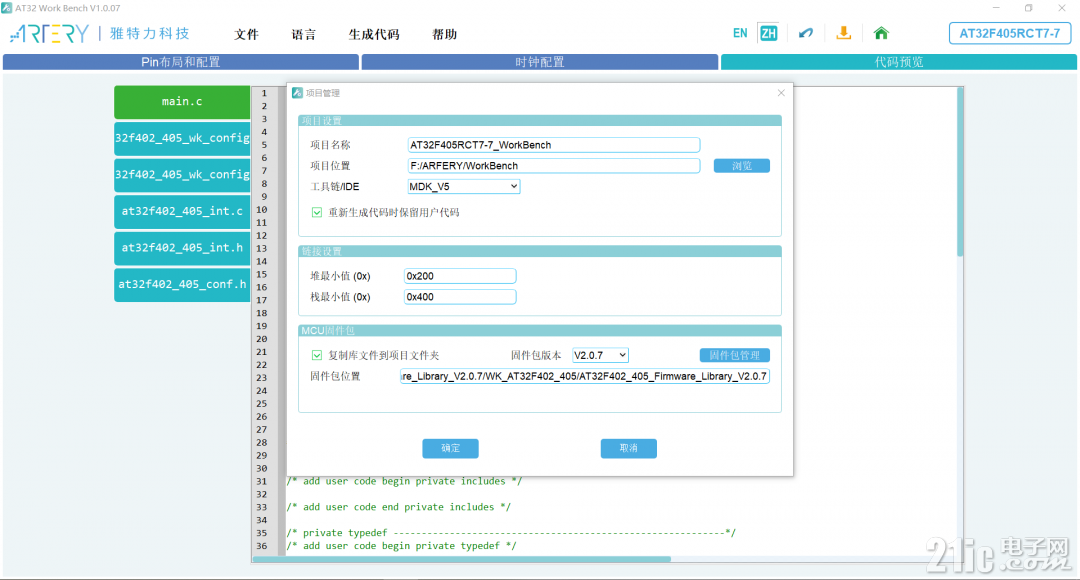The image size is (1080, 580).
Task: Click the AT32 Work Bench title bar icon
Action: (6, 8)
